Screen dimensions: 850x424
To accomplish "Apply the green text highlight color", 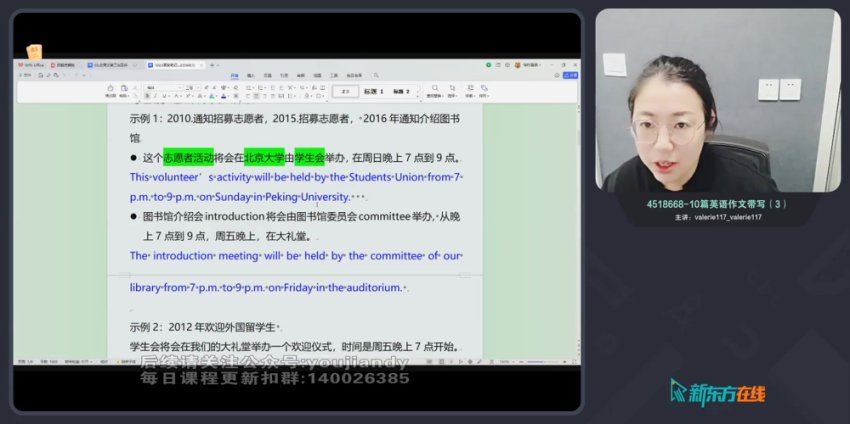I will tap(211, 95).
